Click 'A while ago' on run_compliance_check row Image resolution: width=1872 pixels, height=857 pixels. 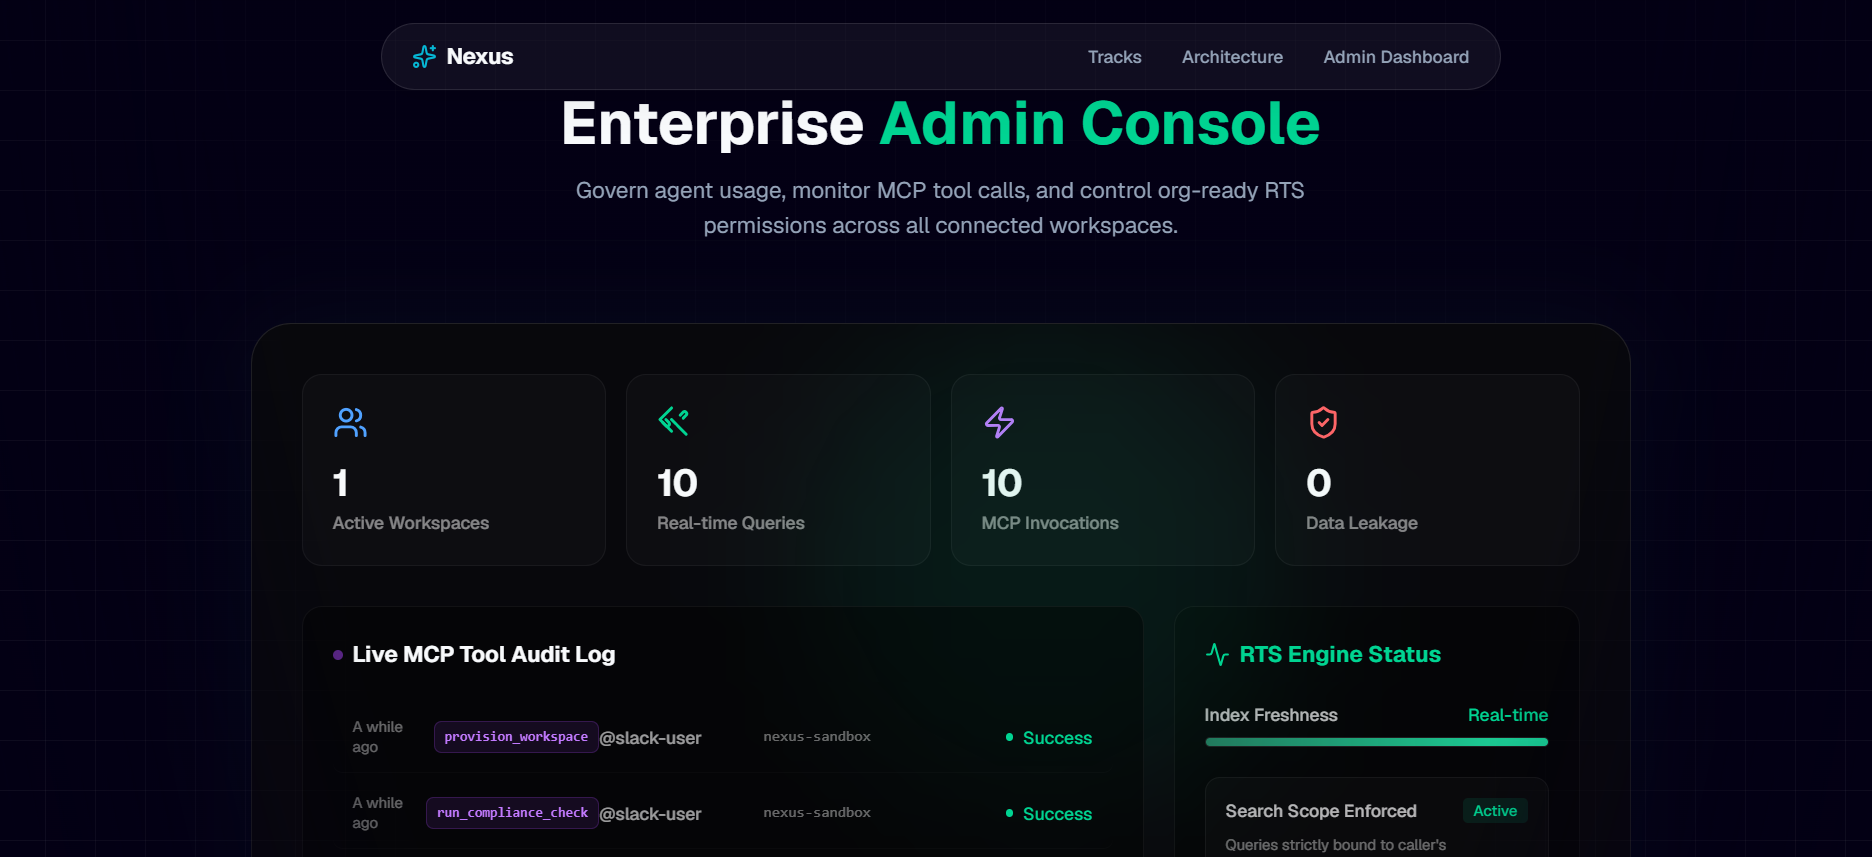(378, 813)
